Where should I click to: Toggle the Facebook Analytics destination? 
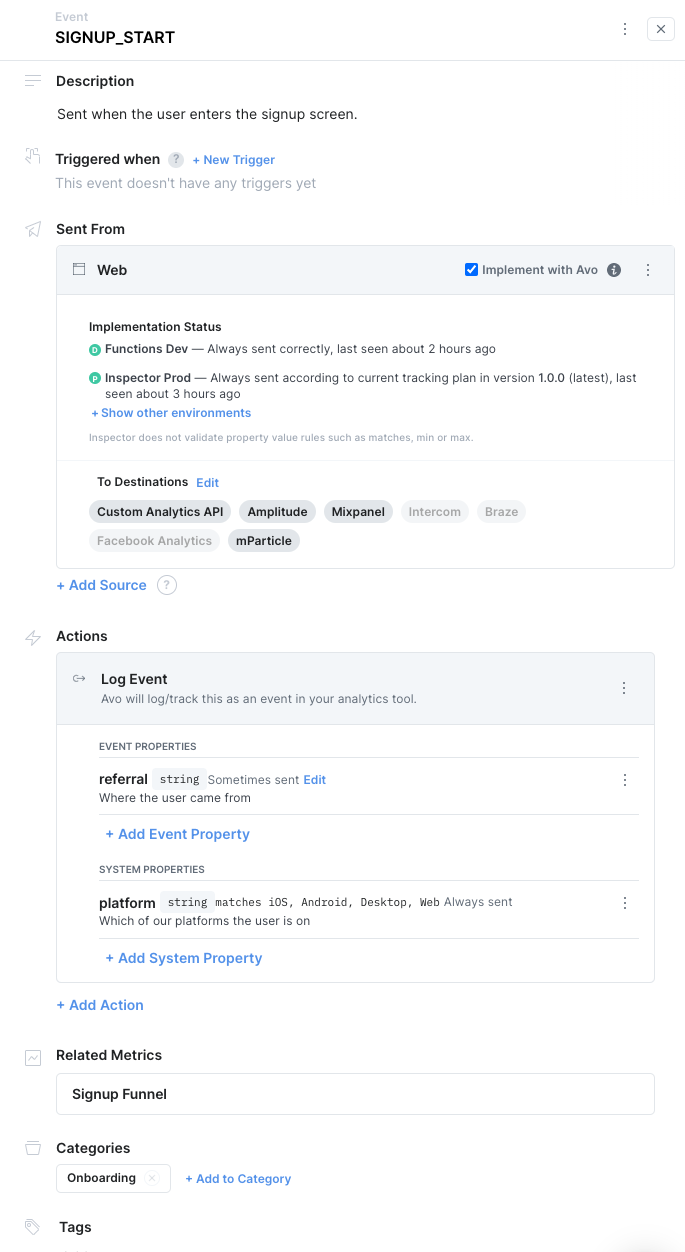[x=155, y=541]
